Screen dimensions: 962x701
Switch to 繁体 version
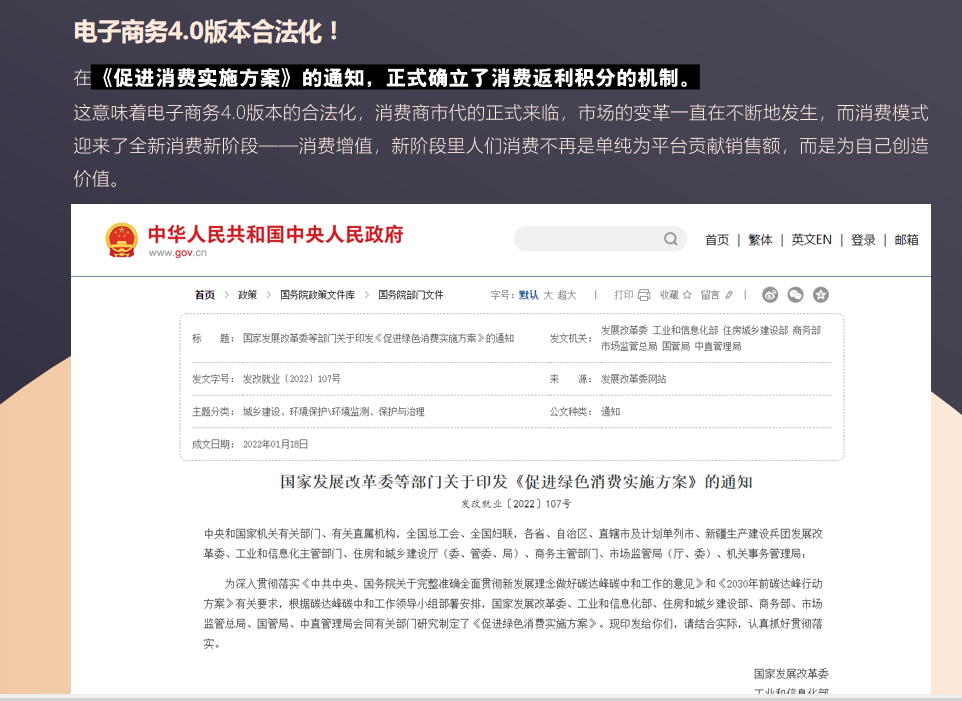(x=760, y=240)
